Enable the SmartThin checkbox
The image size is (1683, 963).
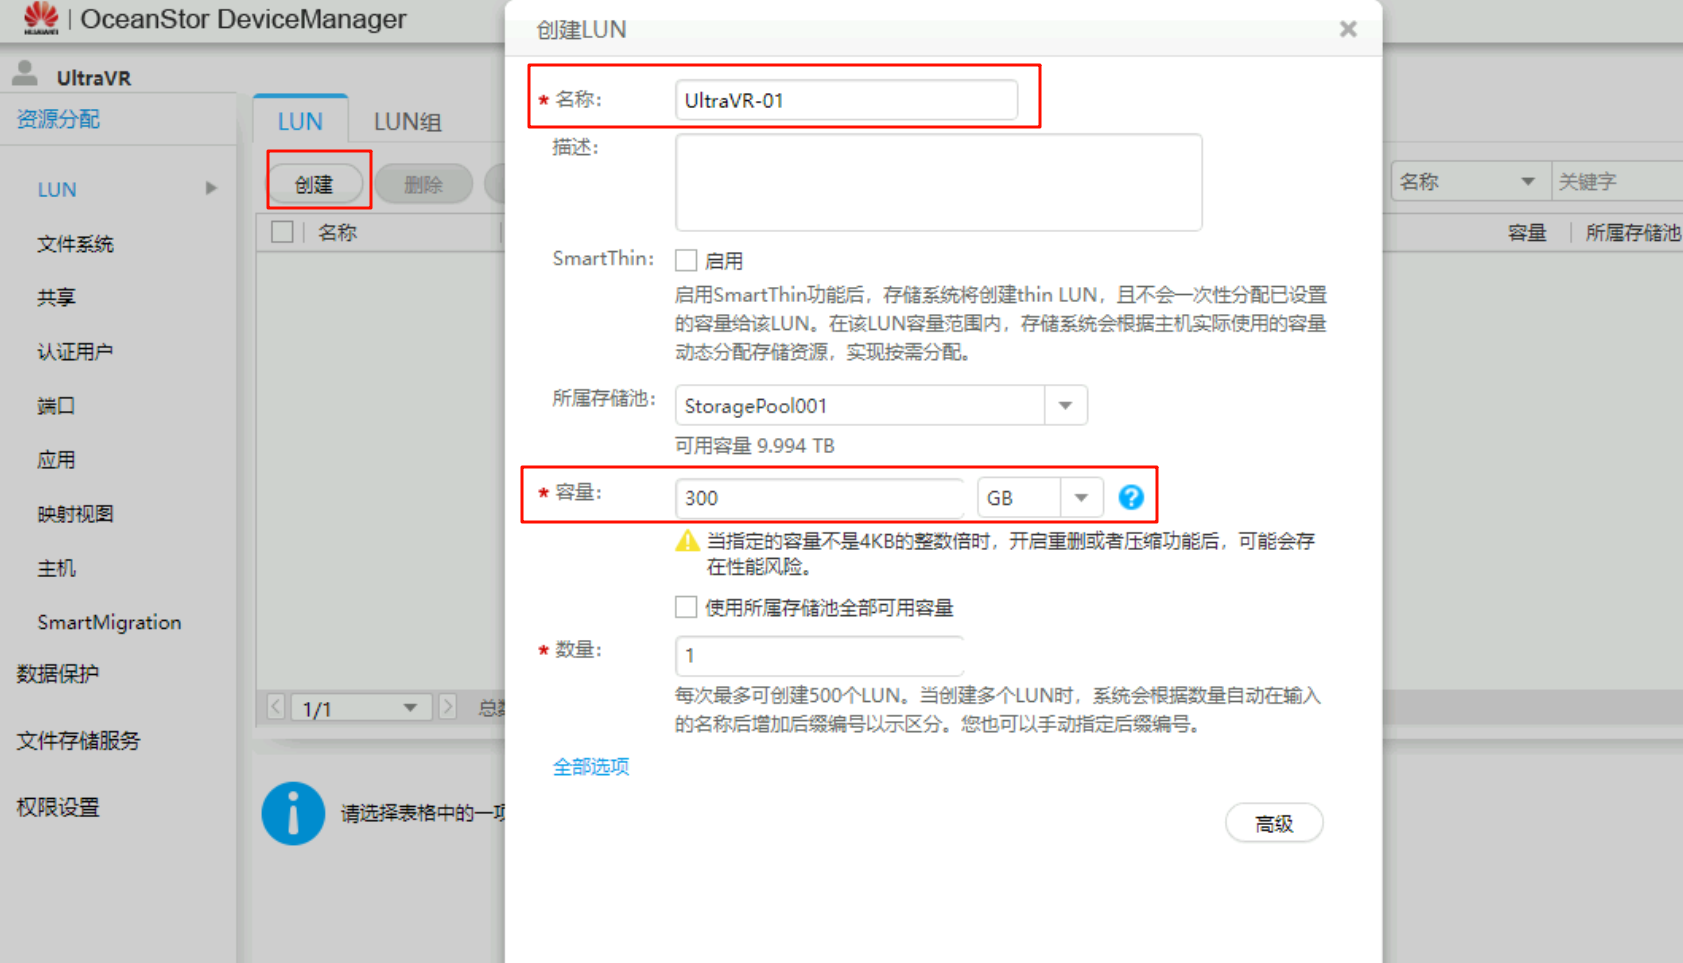pyautogui.click(x=686, y=260)
